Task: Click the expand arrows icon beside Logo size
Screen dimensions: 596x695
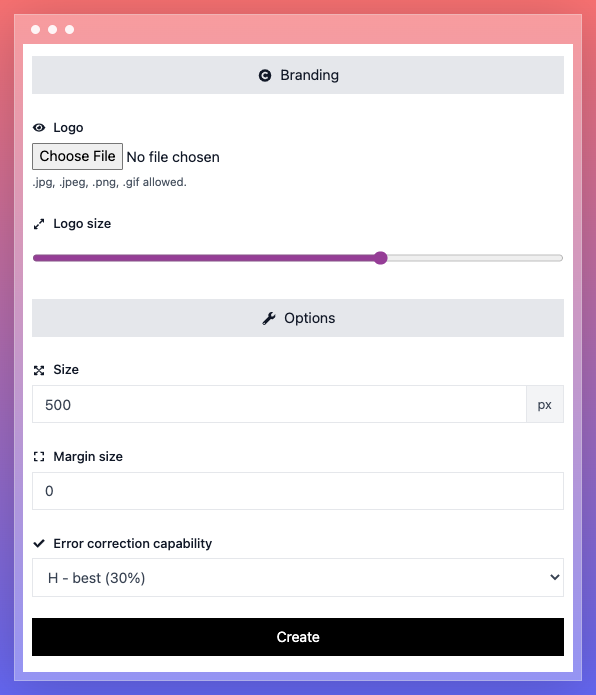Action: (39, 224)
